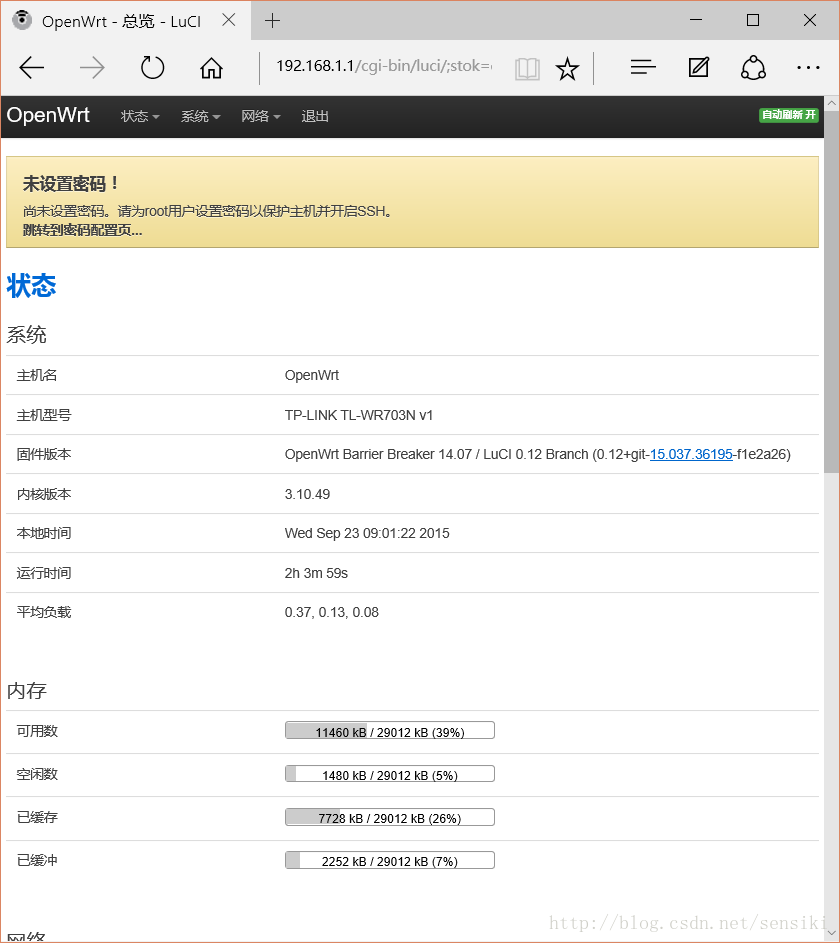Select the hostname value OpenWrt
This screenshot has height=943, width=840.
pos(311,375)
